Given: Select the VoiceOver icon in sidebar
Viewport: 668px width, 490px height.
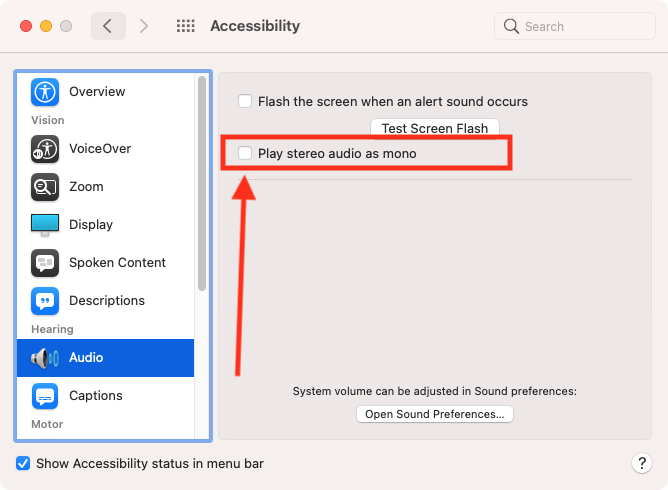Looking at the screenshot, I should point(45,149).
